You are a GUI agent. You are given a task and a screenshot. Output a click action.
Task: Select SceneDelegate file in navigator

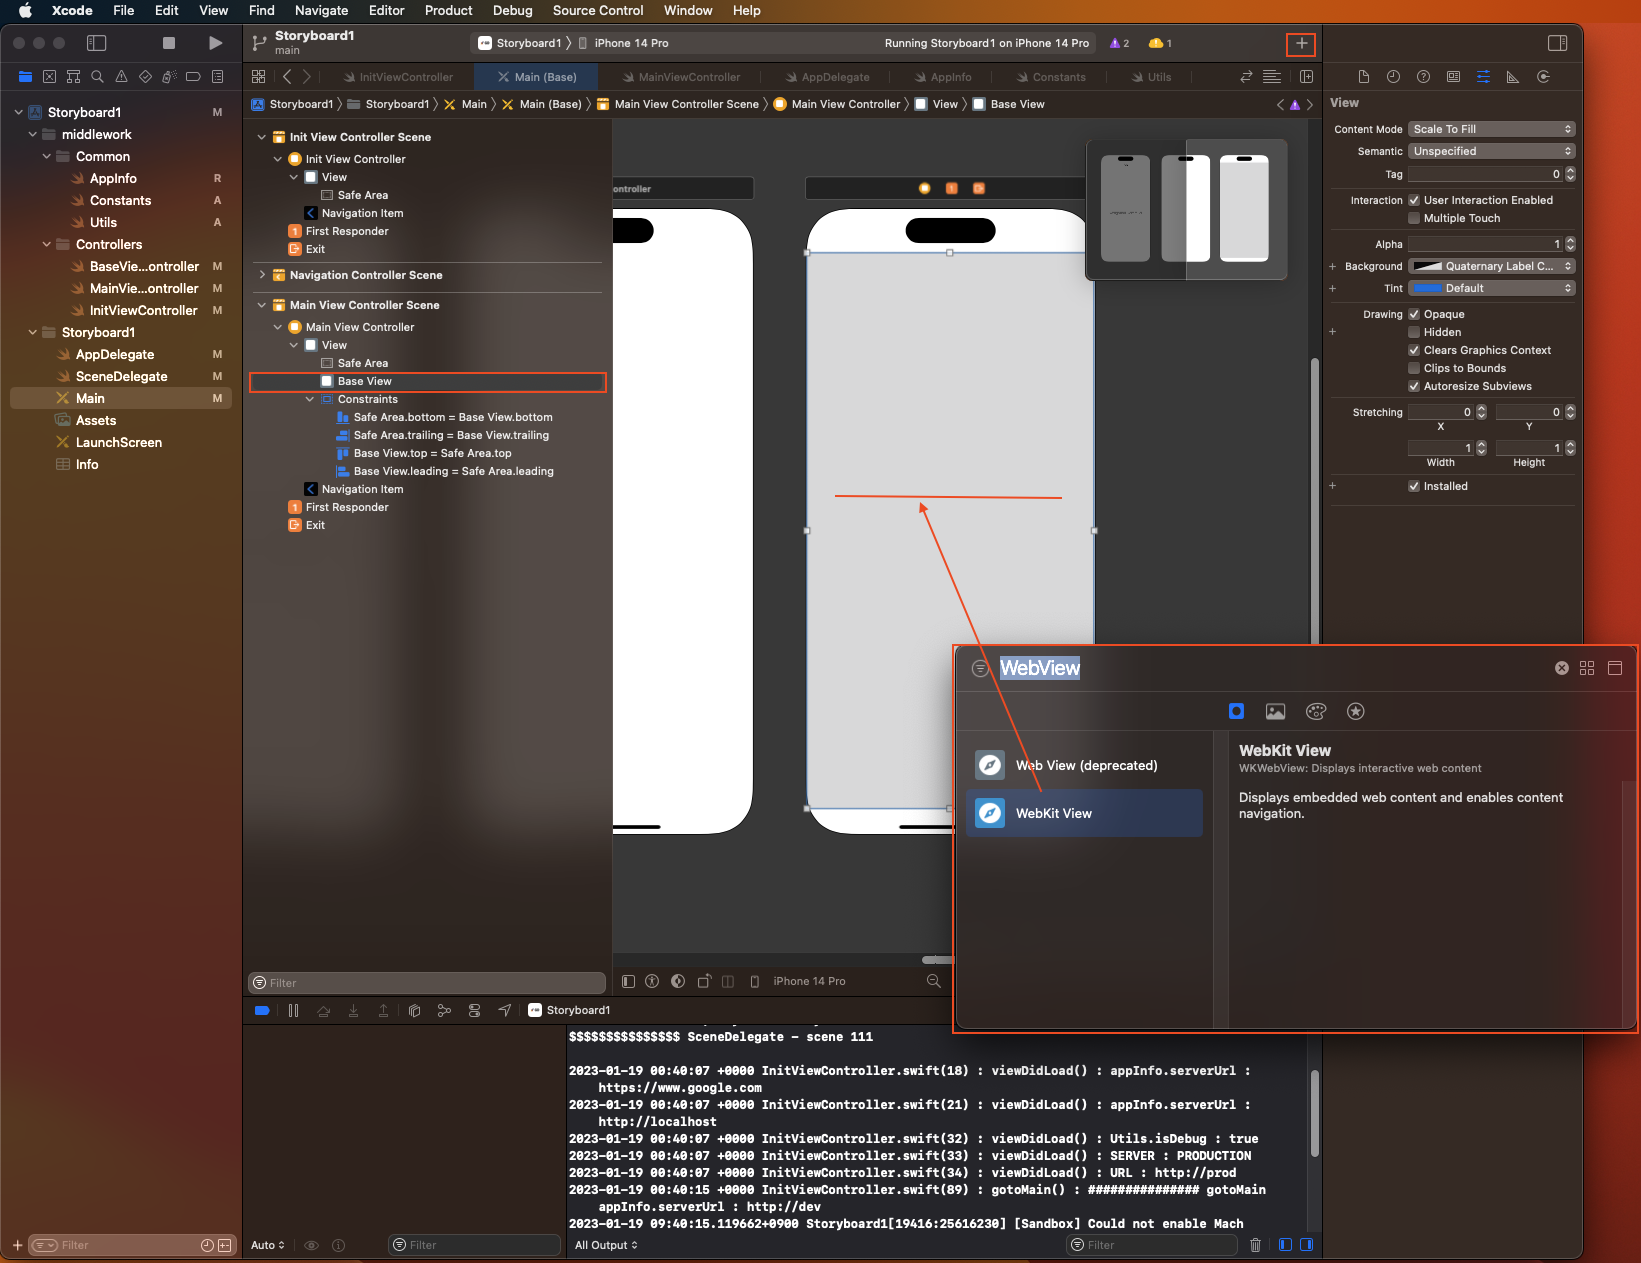coord(122,376)
